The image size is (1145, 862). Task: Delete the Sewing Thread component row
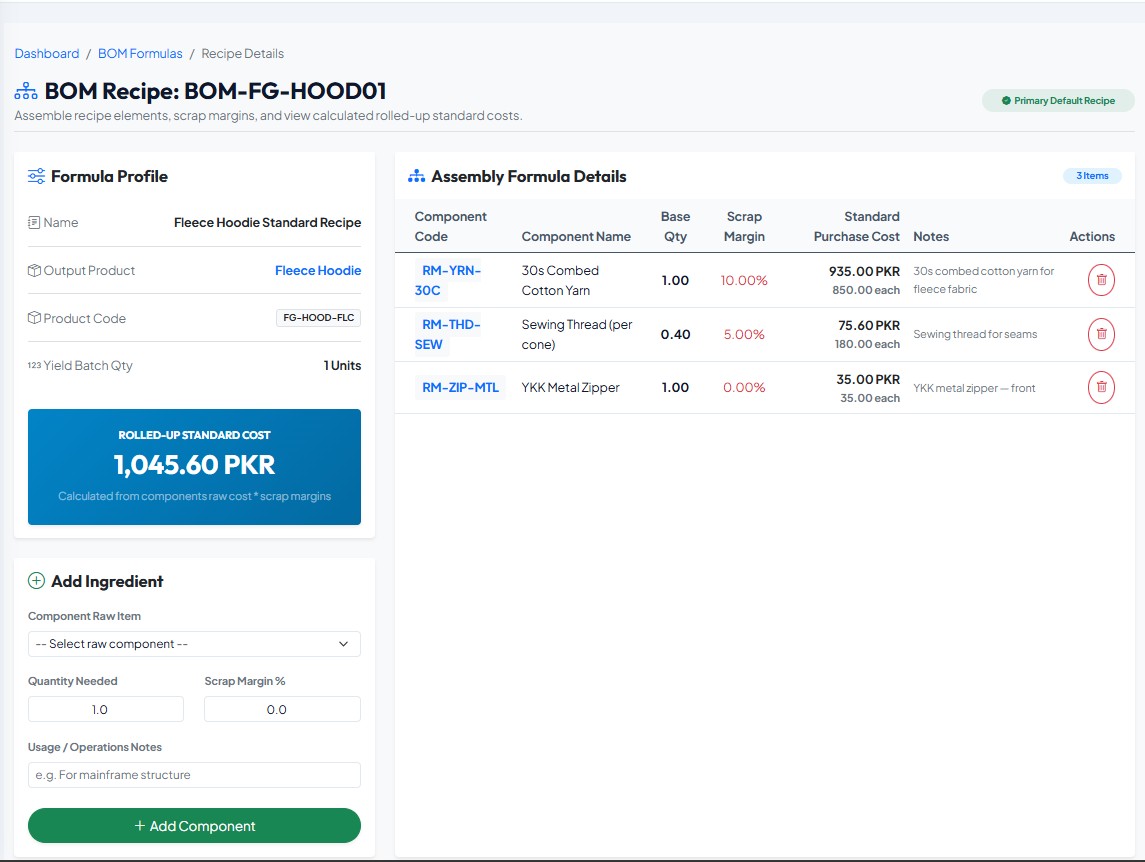coord(1101,334)
